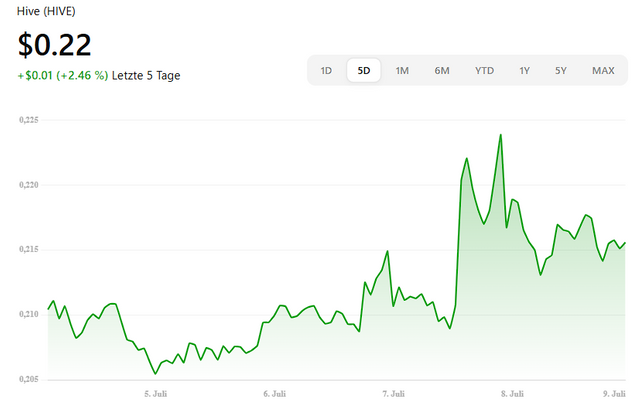Screen dimensions: 640x401
Task: Click the '5. Juli' date label
Action: tap(156, 394)
